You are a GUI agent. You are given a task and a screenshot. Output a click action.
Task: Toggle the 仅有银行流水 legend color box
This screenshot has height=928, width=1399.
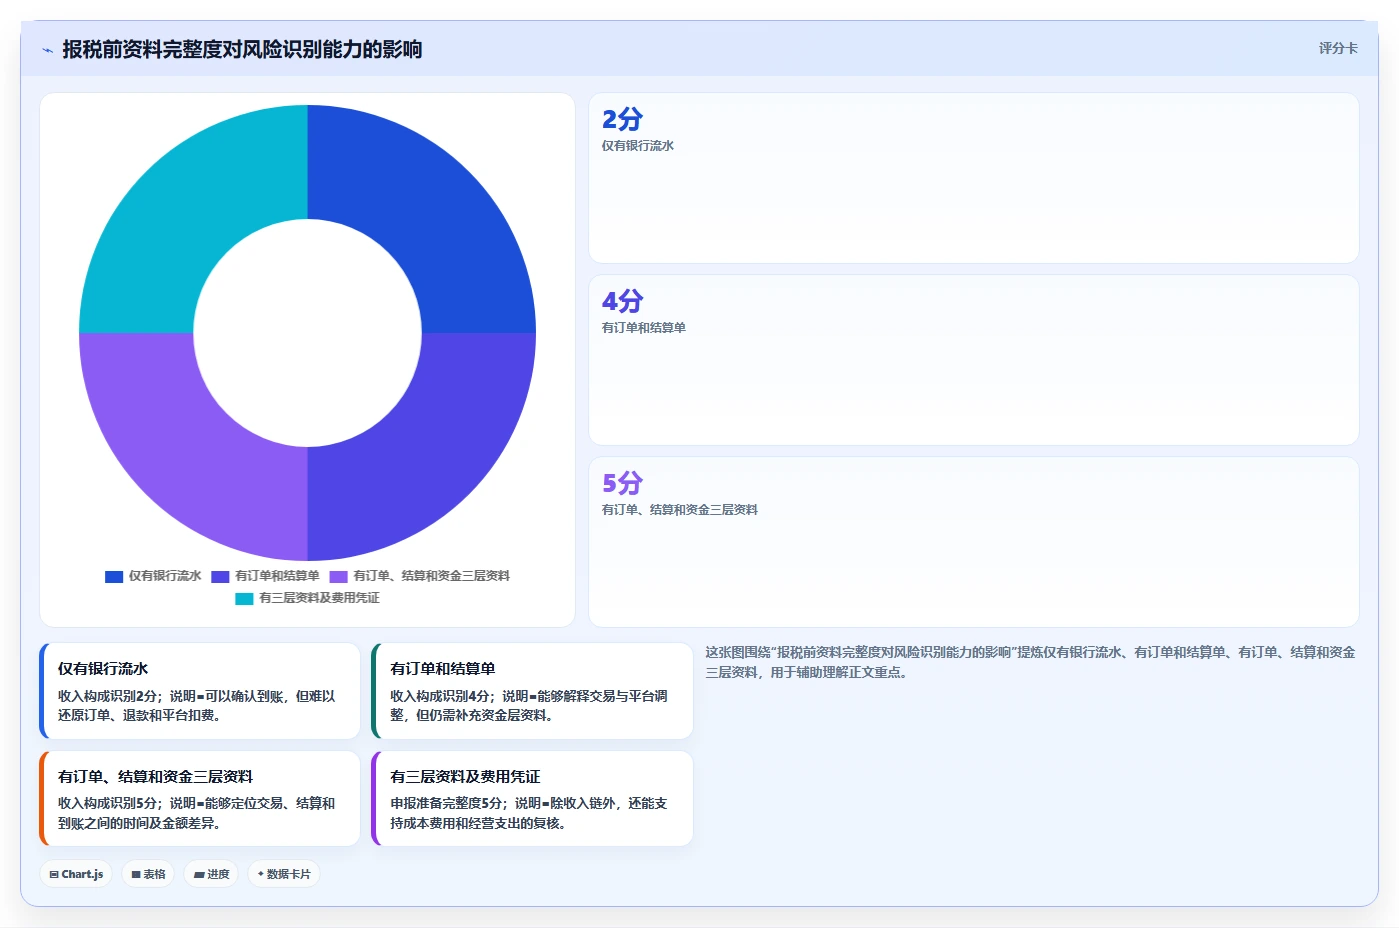point(114,576)
